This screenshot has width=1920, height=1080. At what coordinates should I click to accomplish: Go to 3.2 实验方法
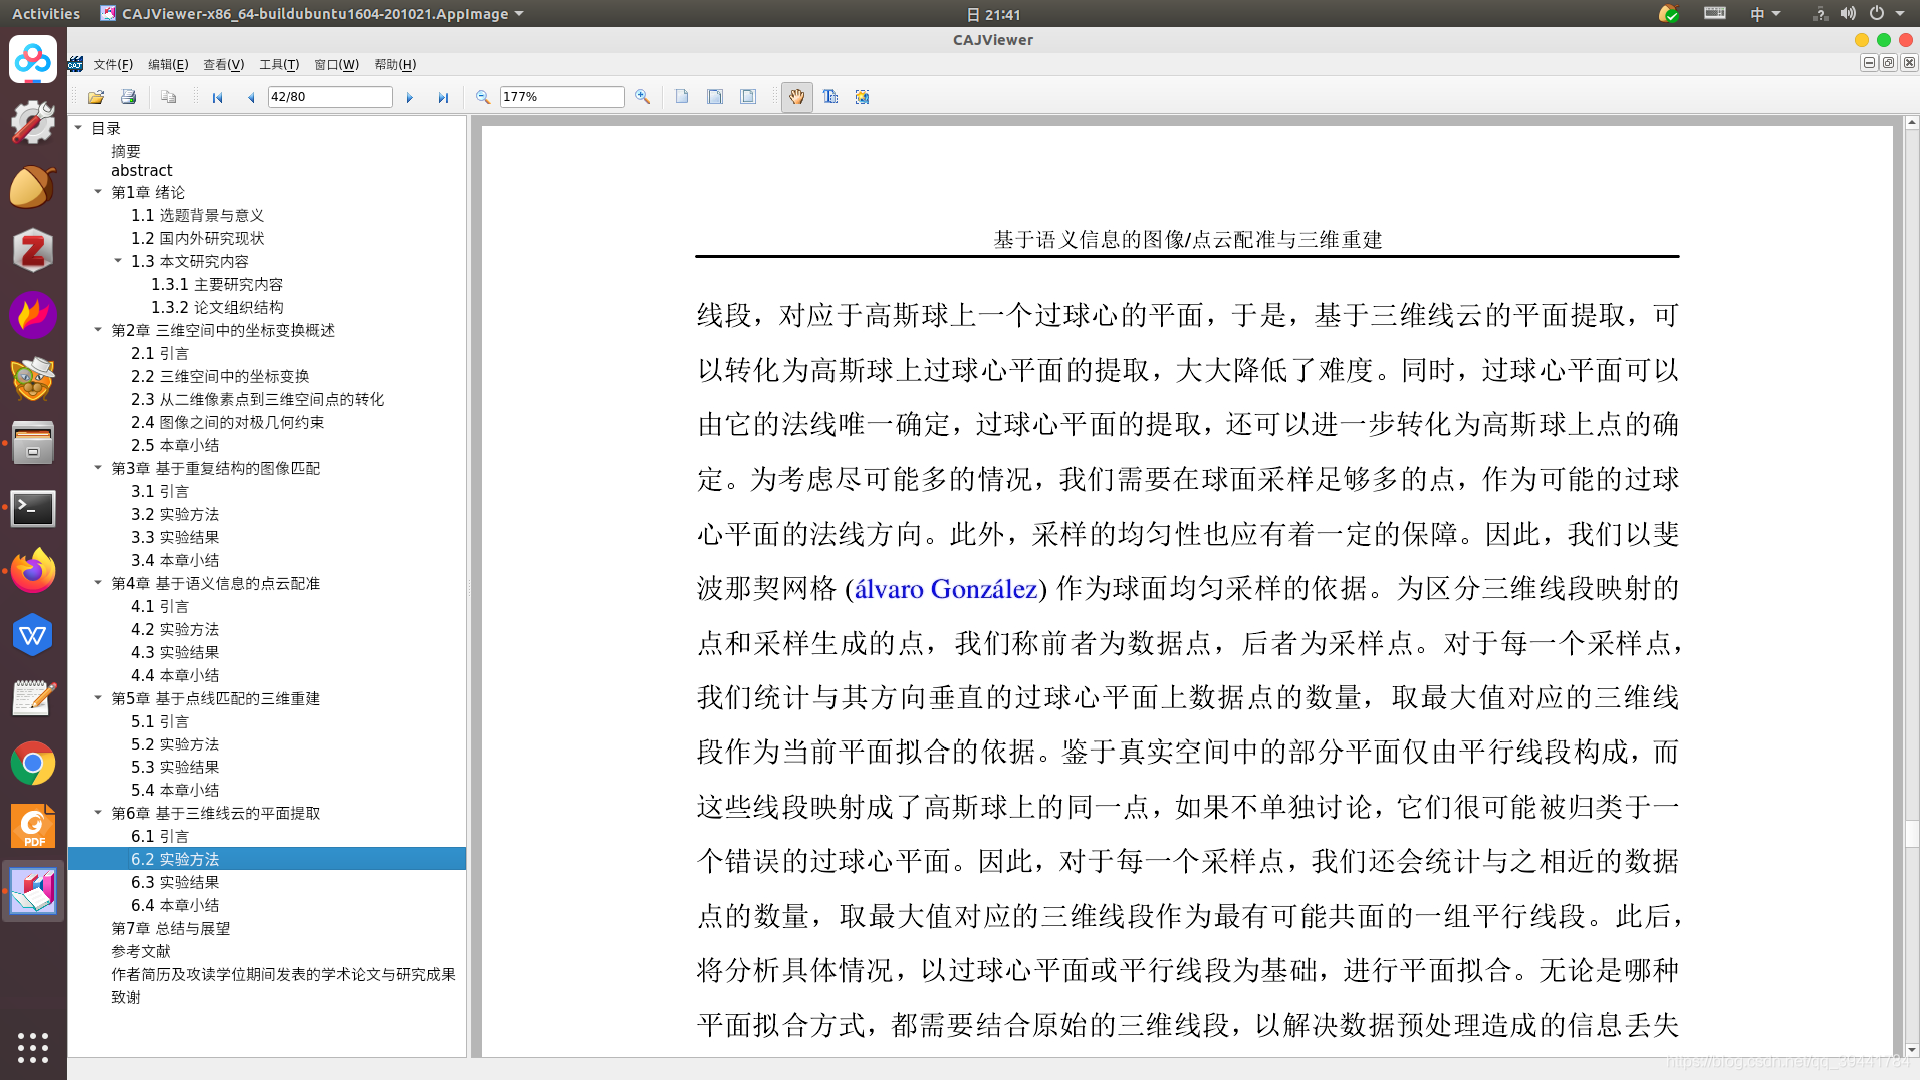175,514
